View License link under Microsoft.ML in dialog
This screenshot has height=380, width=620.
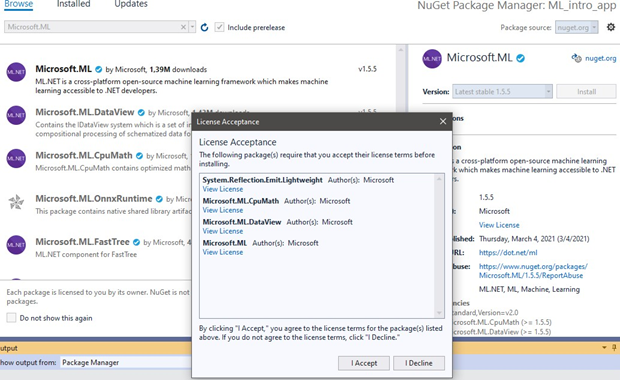[223, 252]
